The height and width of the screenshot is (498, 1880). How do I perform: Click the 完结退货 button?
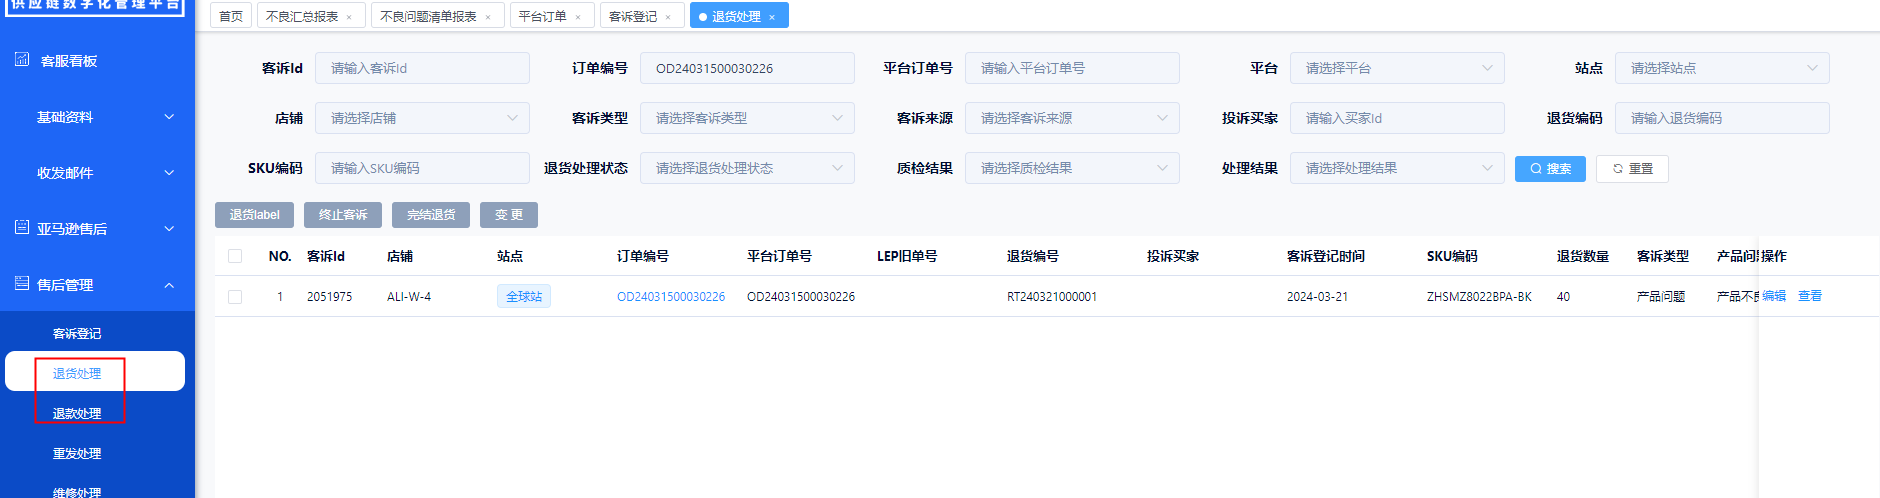coord(431,215)
